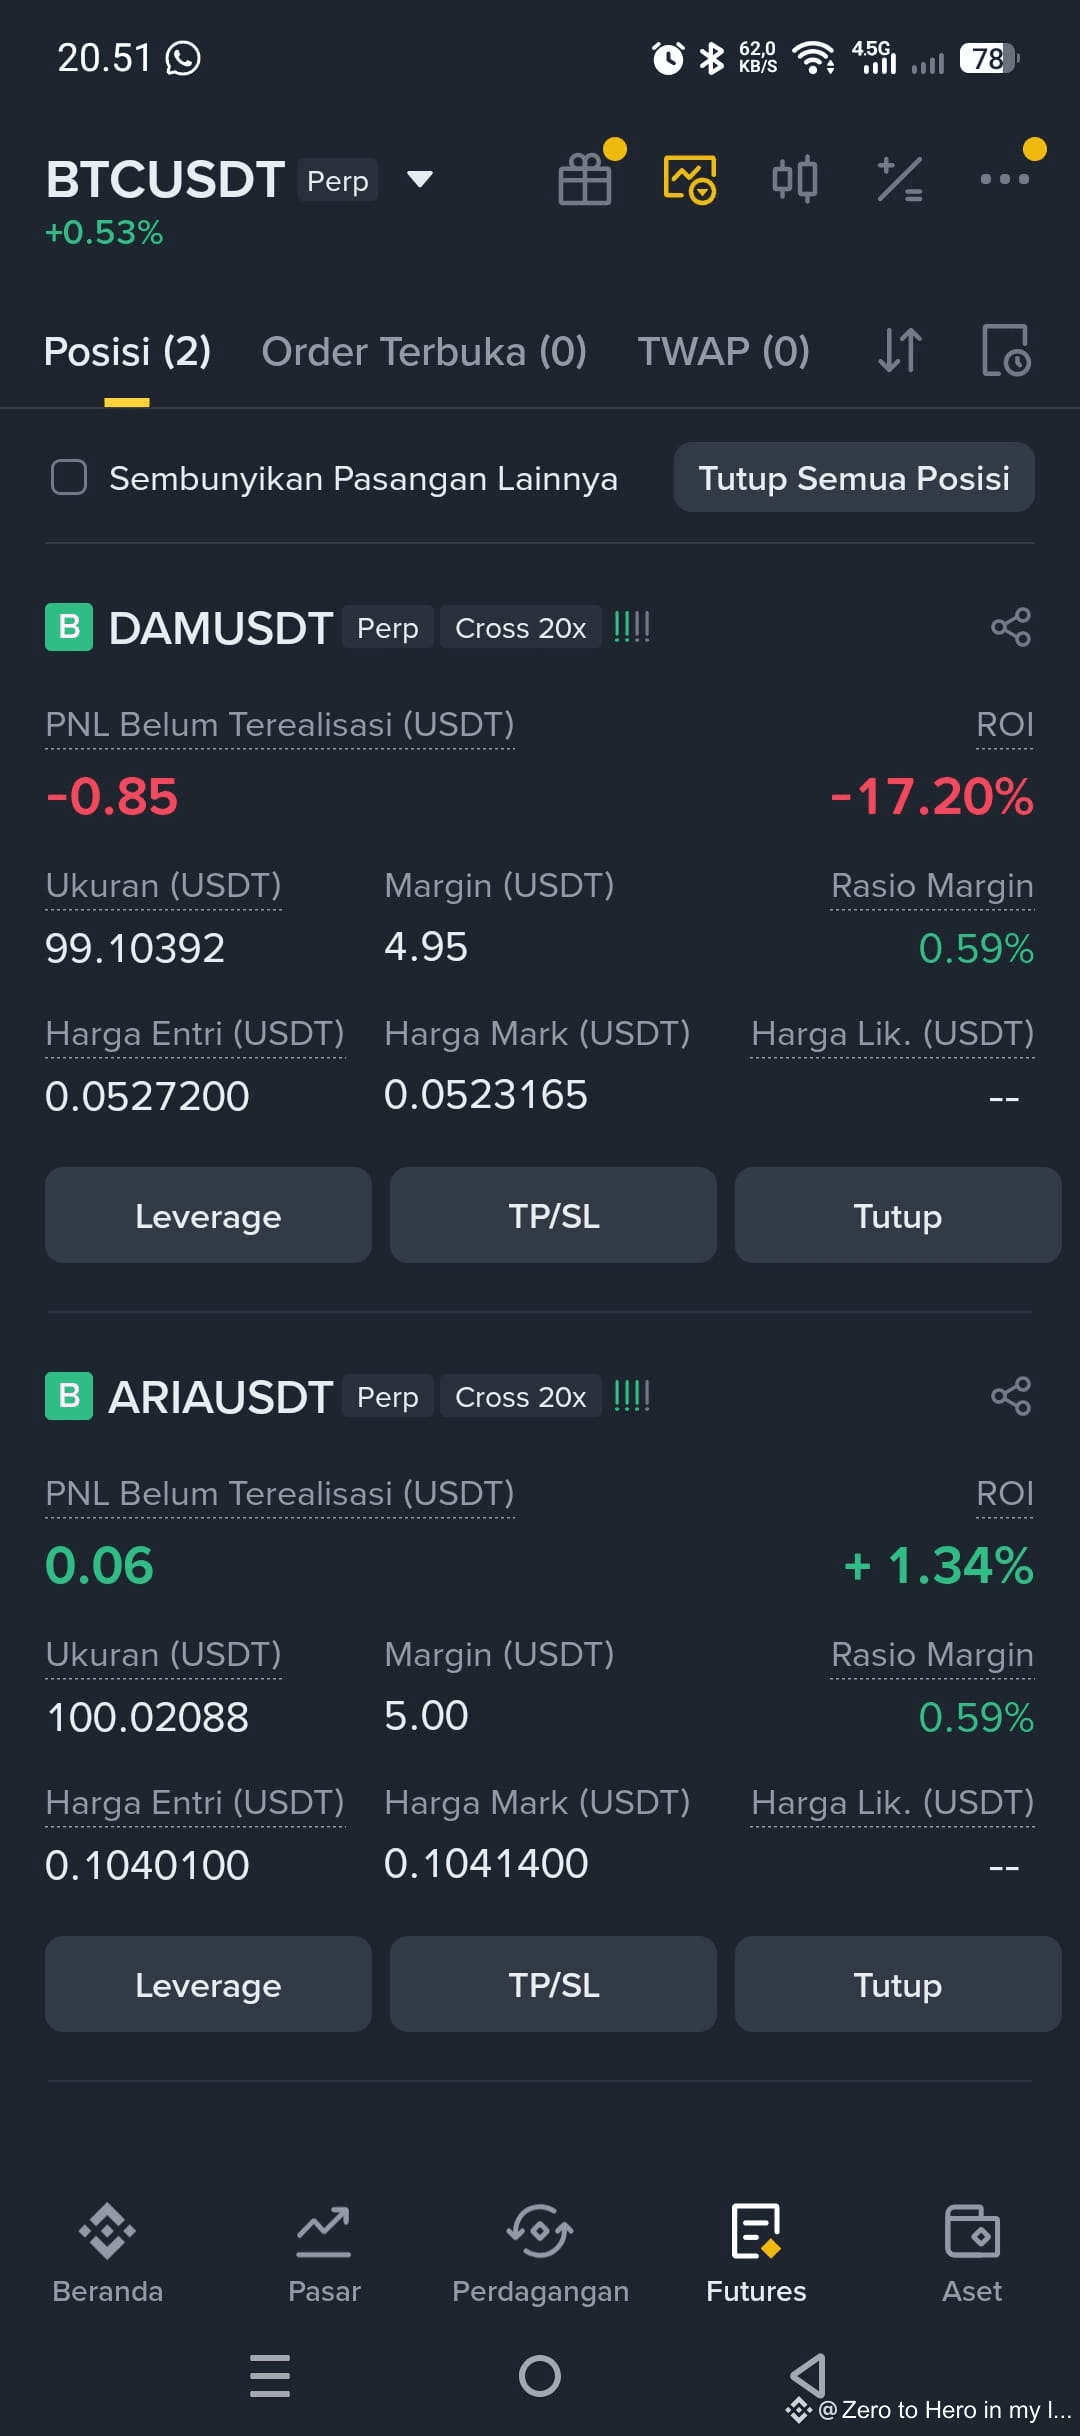
Task: Expand the BTCUSDT pair dropdown arrow
Action: coord(420,180)
